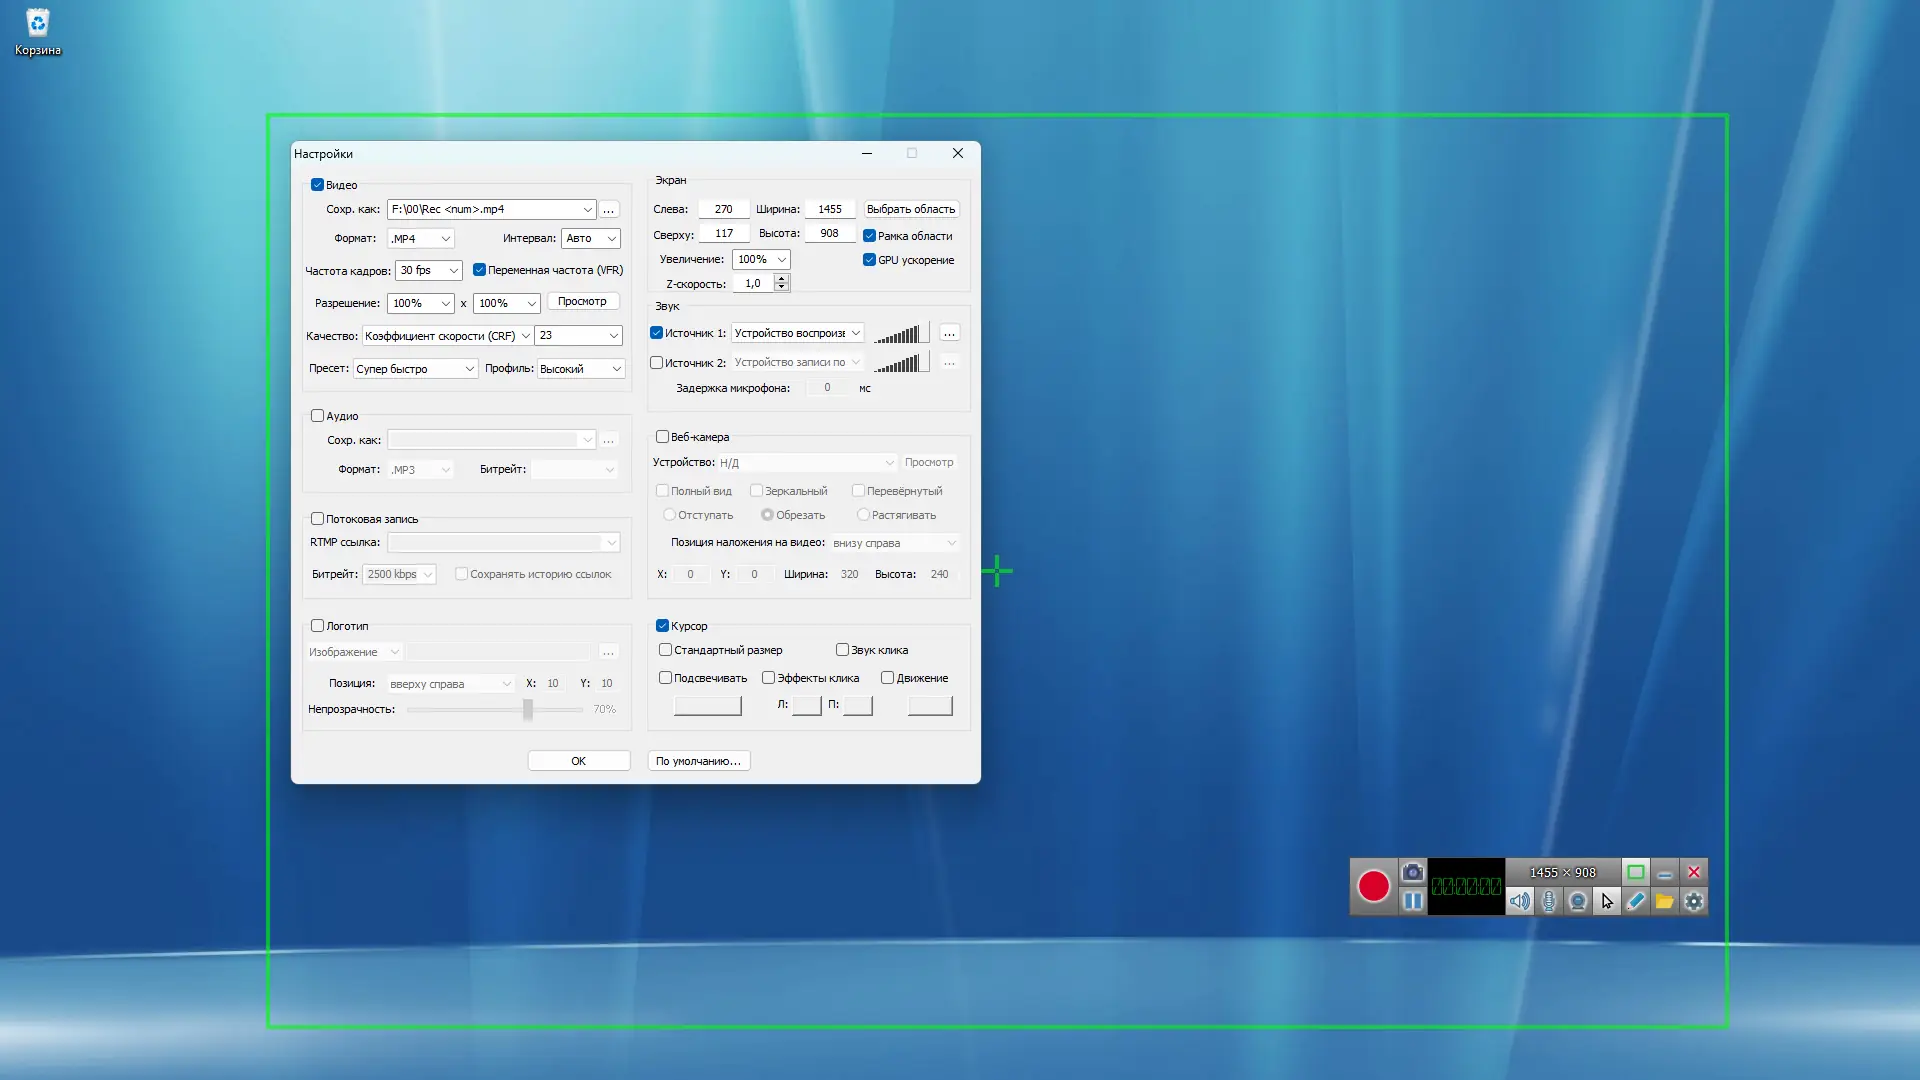Open output folder via yellow folder icon
1920x1080 pixels.
[1664, 901]
